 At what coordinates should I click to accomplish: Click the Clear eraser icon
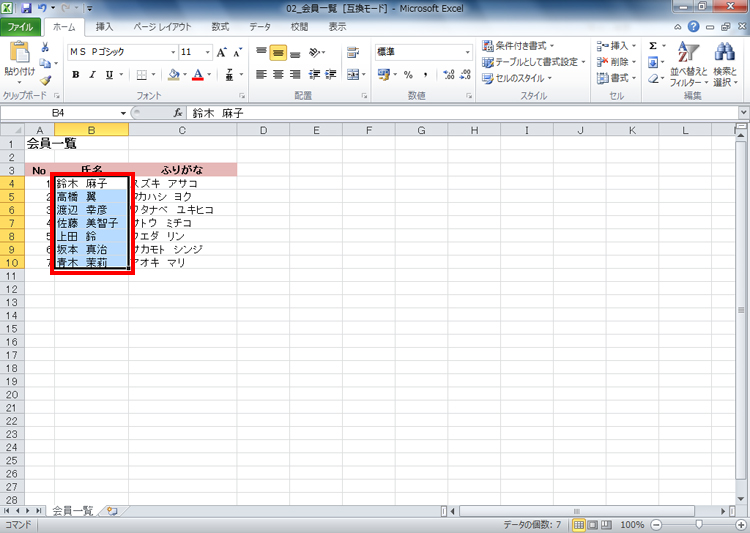653,78
